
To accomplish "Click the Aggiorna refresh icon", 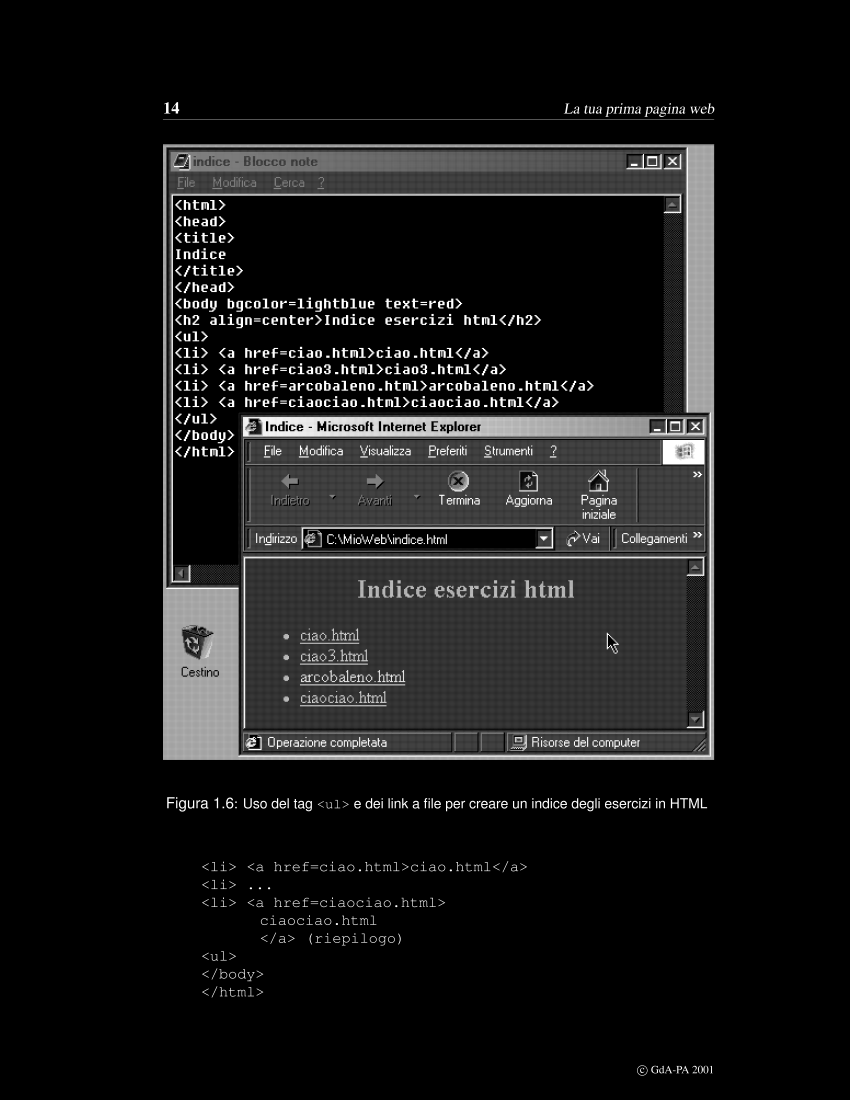I will click(529, 481).
